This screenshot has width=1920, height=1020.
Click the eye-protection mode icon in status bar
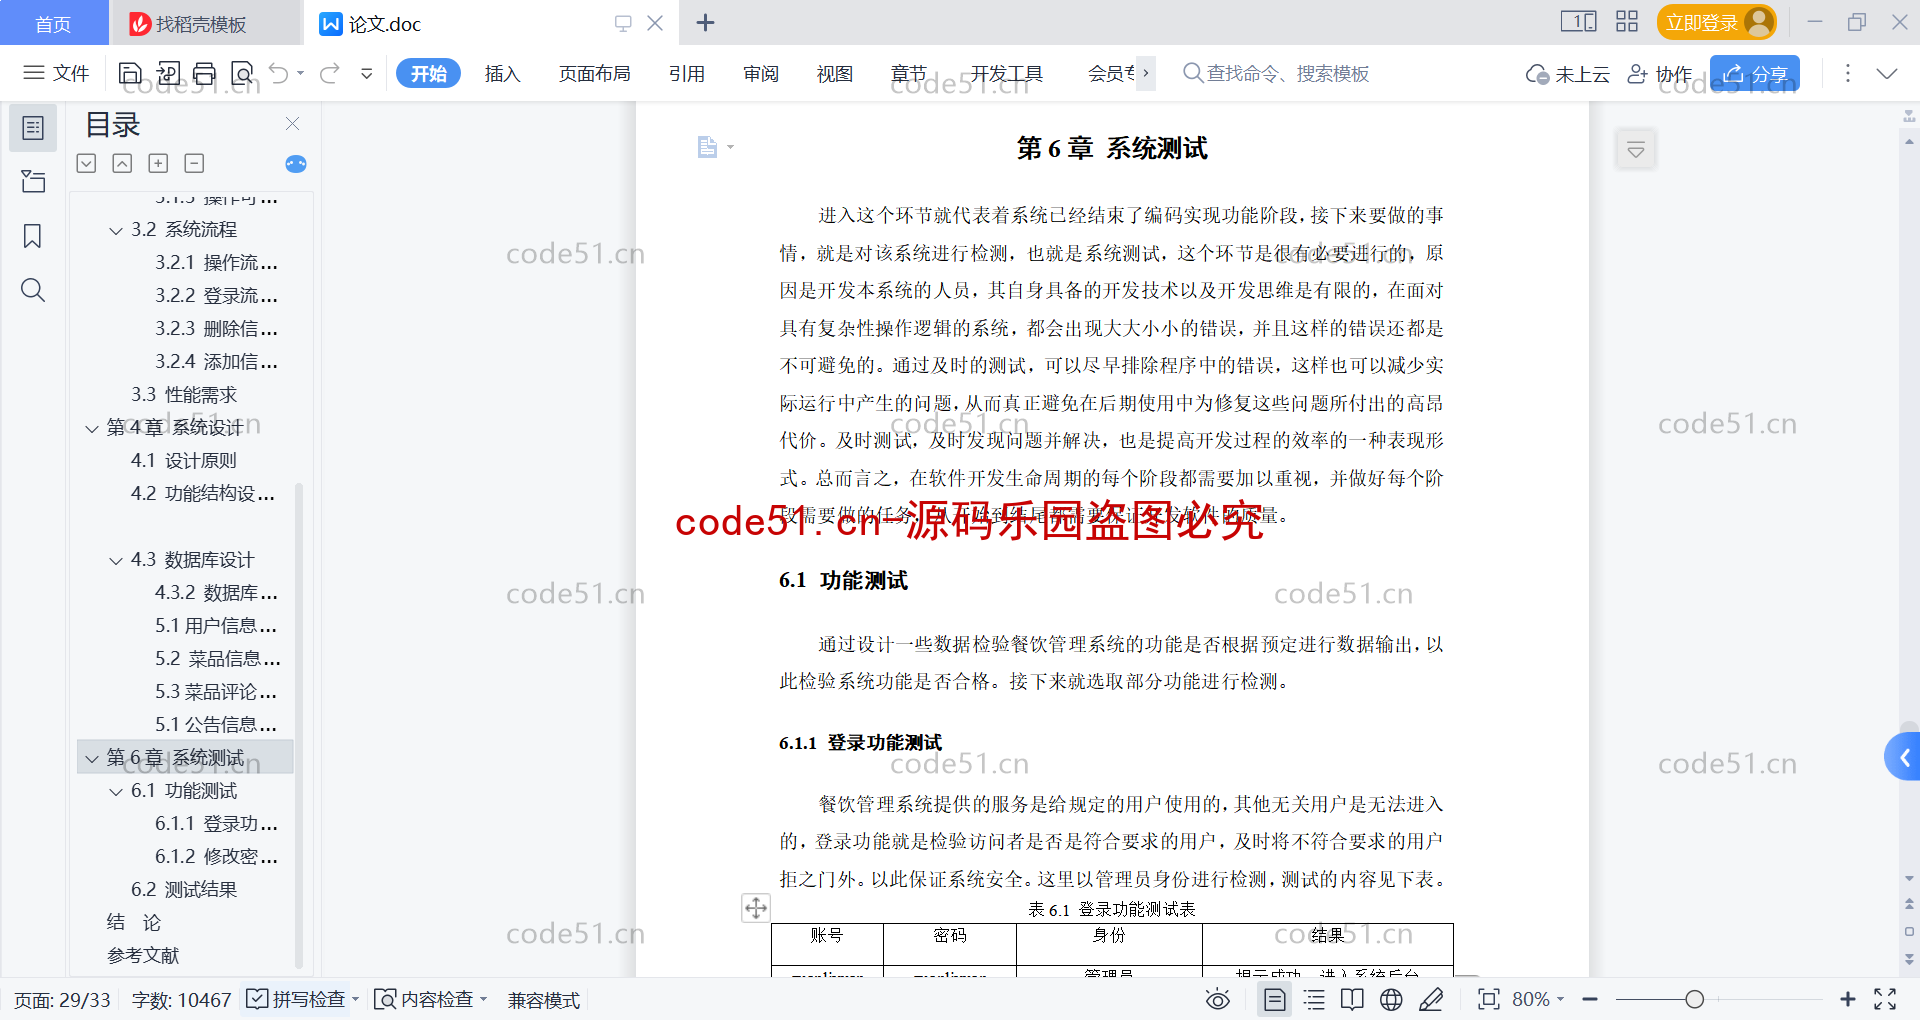pos(1218,999)
